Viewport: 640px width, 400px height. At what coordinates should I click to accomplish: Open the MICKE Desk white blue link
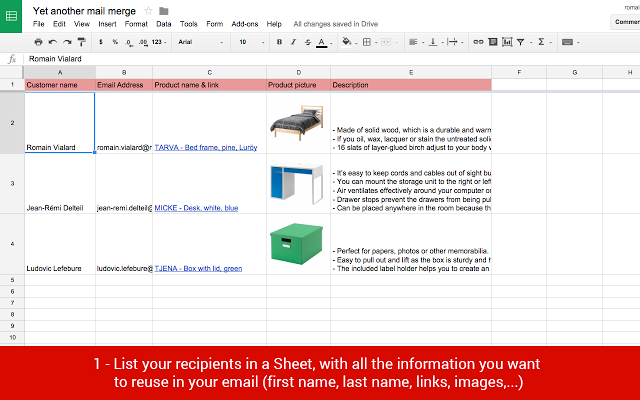coord(196,208)
